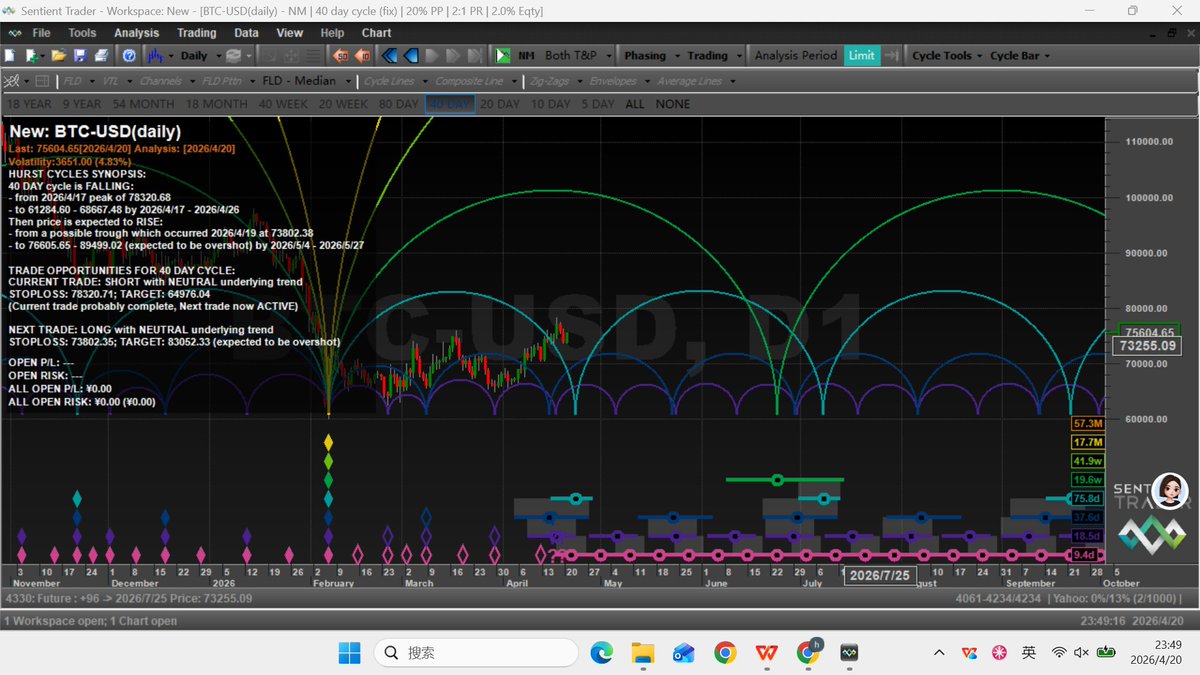The height and width of the screenshot is (675, 1200).
Task: Open the Cycle Bar dropdown
Action: (1020, 56)
